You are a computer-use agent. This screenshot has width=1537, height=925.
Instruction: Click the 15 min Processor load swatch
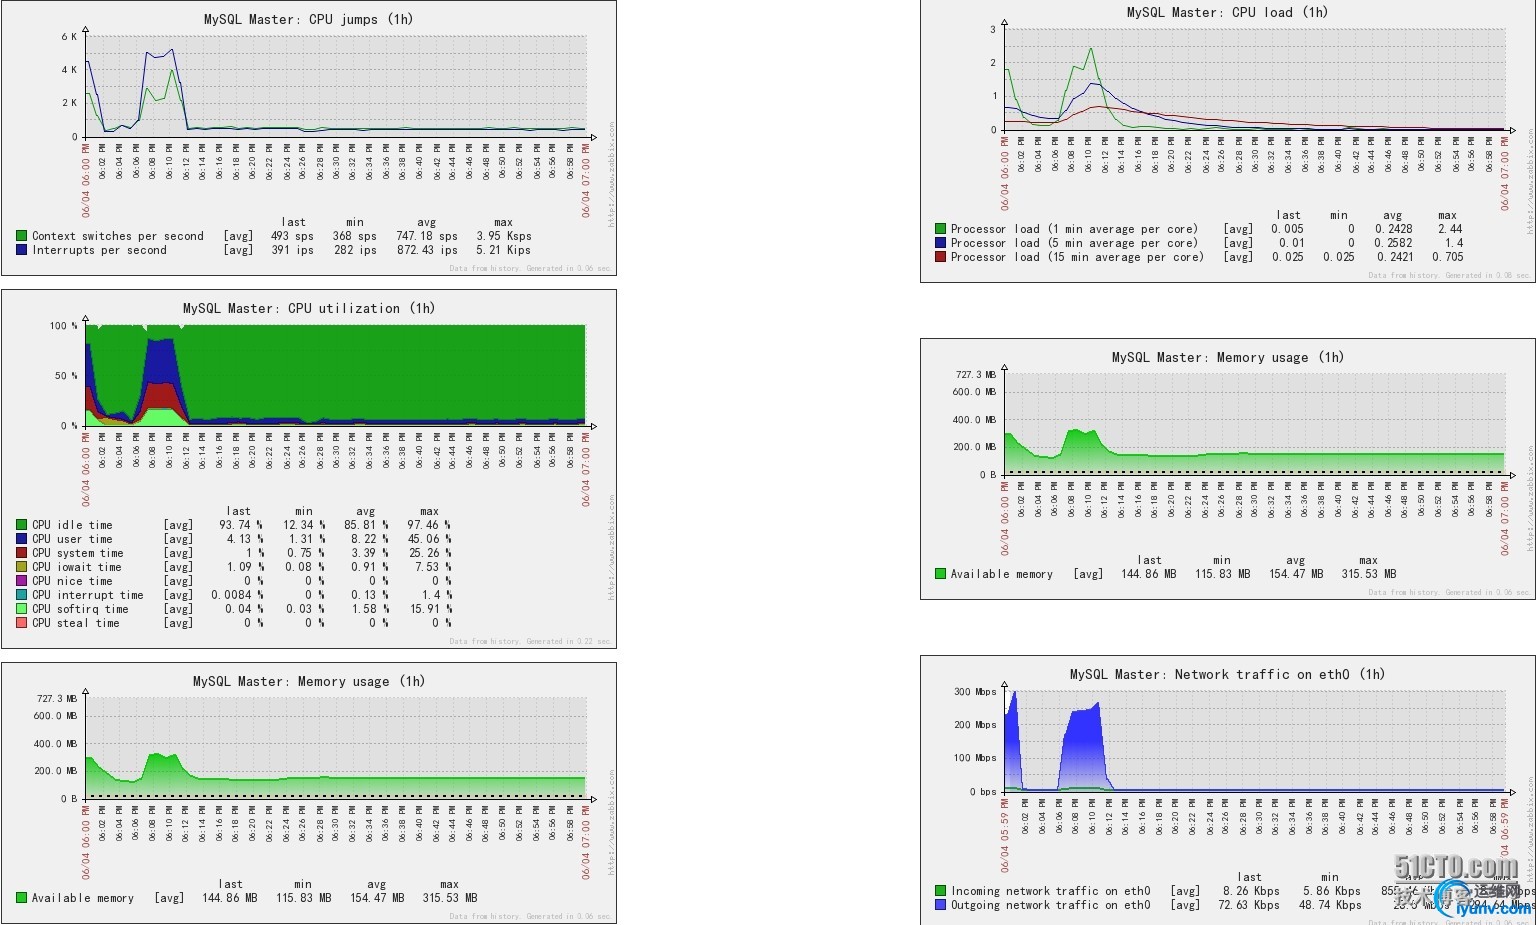[940, 257]
